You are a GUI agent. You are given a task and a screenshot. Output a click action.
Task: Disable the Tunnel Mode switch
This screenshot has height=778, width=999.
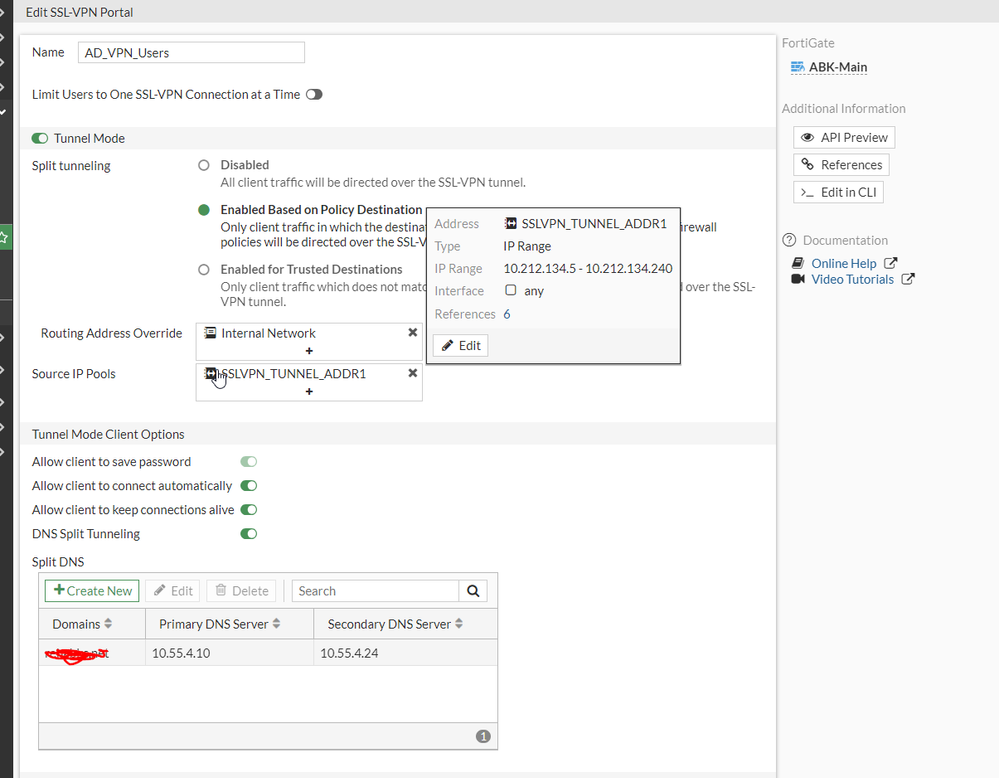pyautogui.click(x=40, y=138)
